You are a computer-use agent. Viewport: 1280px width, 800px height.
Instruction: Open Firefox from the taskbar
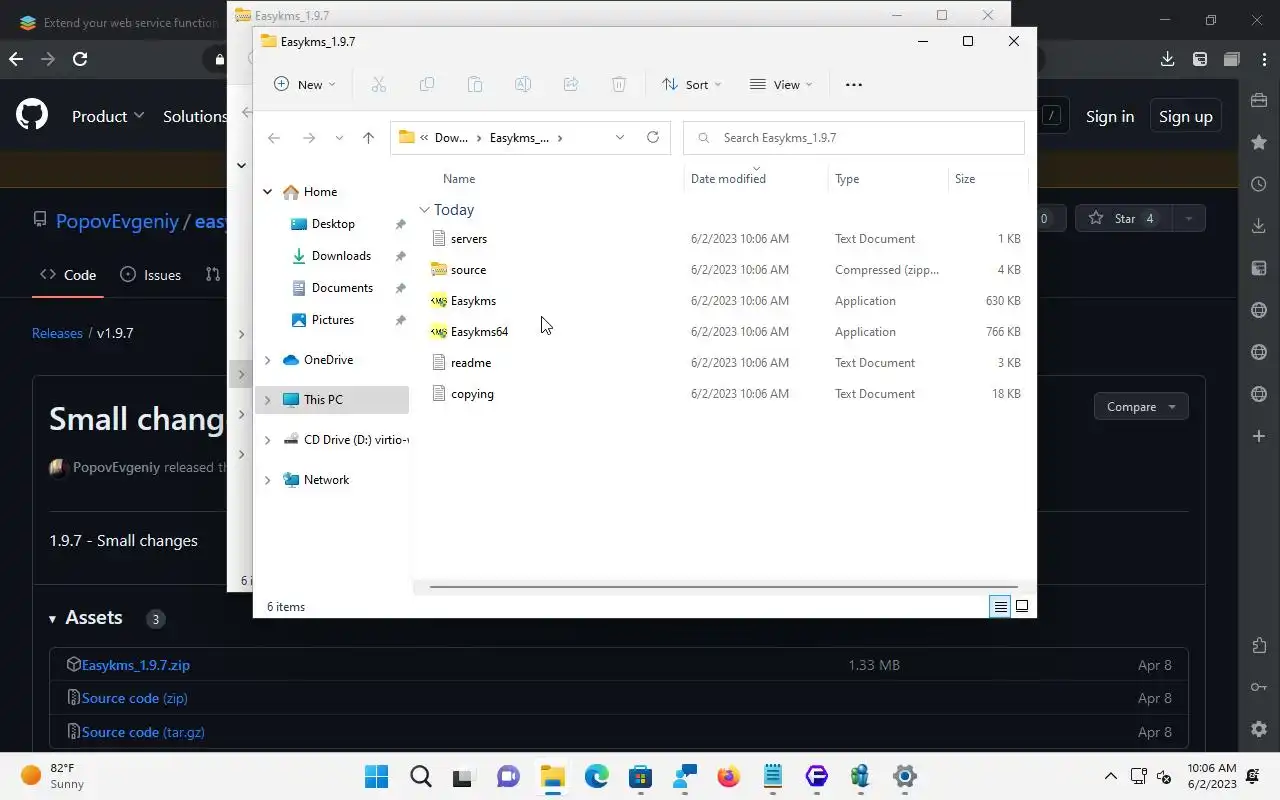click(728, 776)
